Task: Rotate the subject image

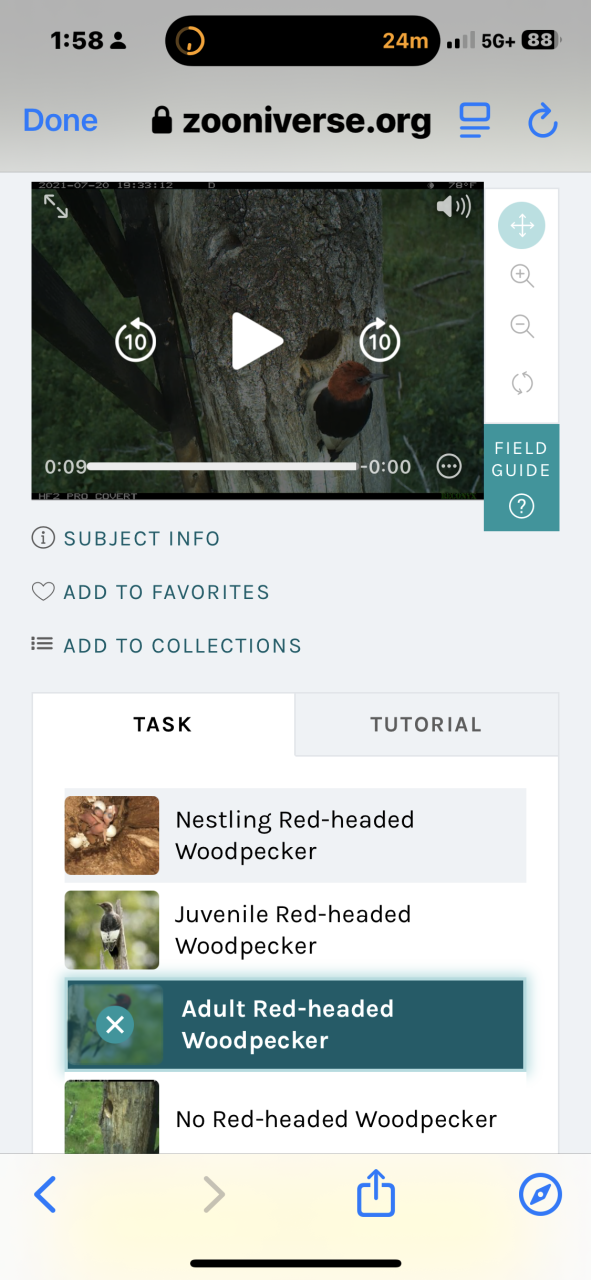Action: coord(522,383)
